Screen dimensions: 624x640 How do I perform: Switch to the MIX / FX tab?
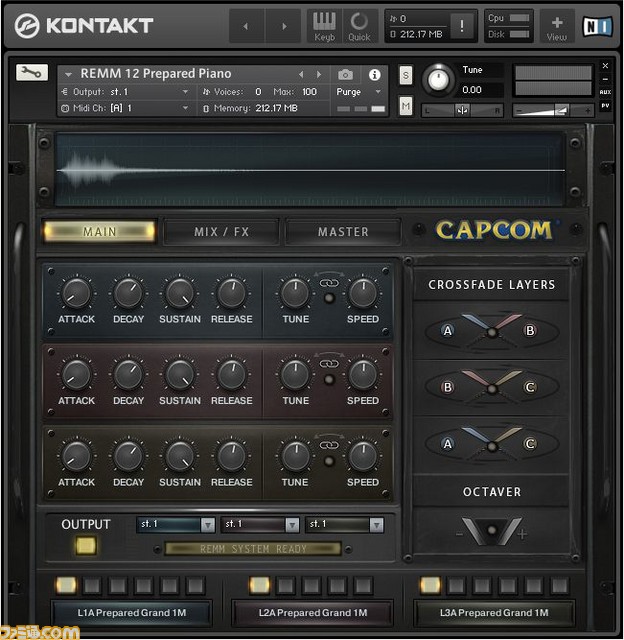221,232
